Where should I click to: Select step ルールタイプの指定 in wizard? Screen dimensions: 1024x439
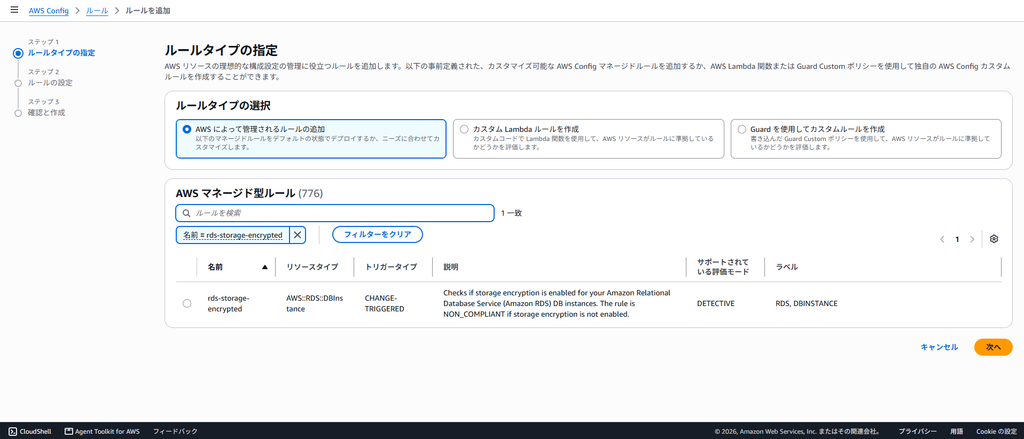tap(61, 53)
